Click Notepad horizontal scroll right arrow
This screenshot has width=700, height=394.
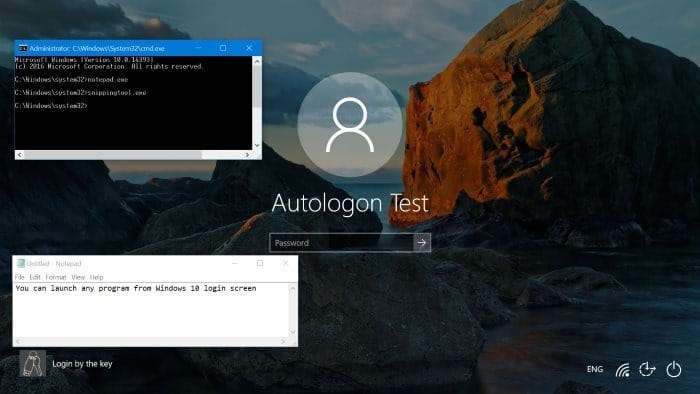pos(283,342)
